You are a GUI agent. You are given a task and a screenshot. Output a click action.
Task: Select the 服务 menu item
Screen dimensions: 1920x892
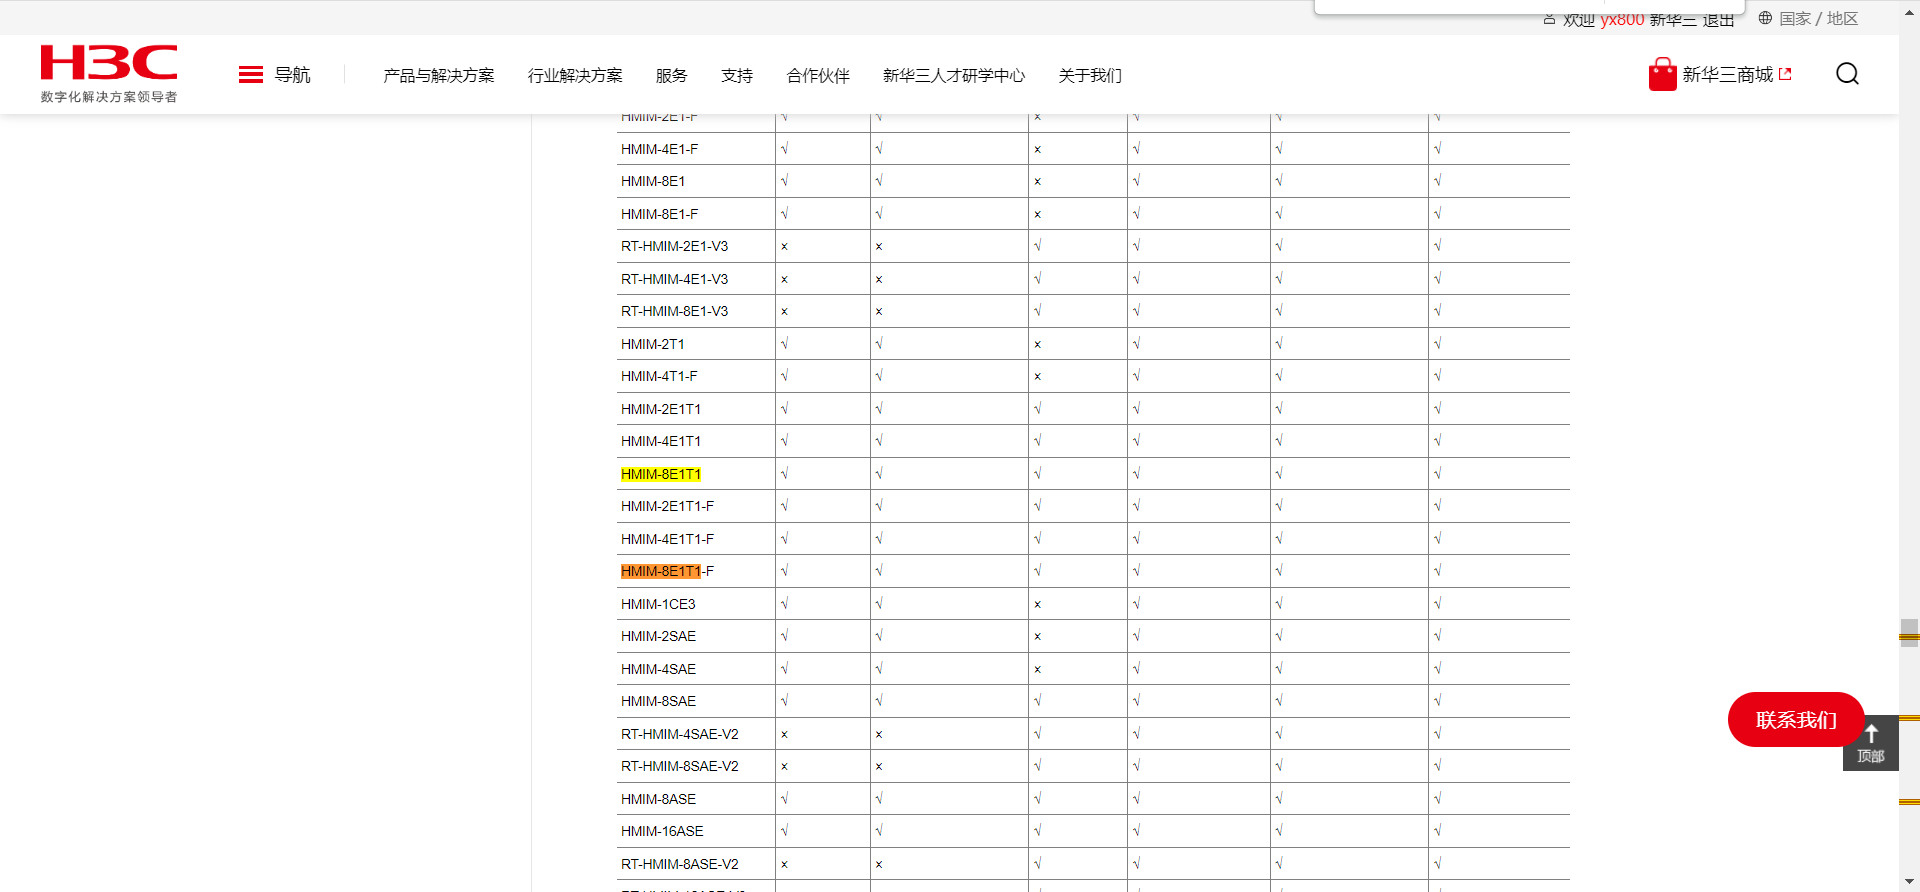672,76
